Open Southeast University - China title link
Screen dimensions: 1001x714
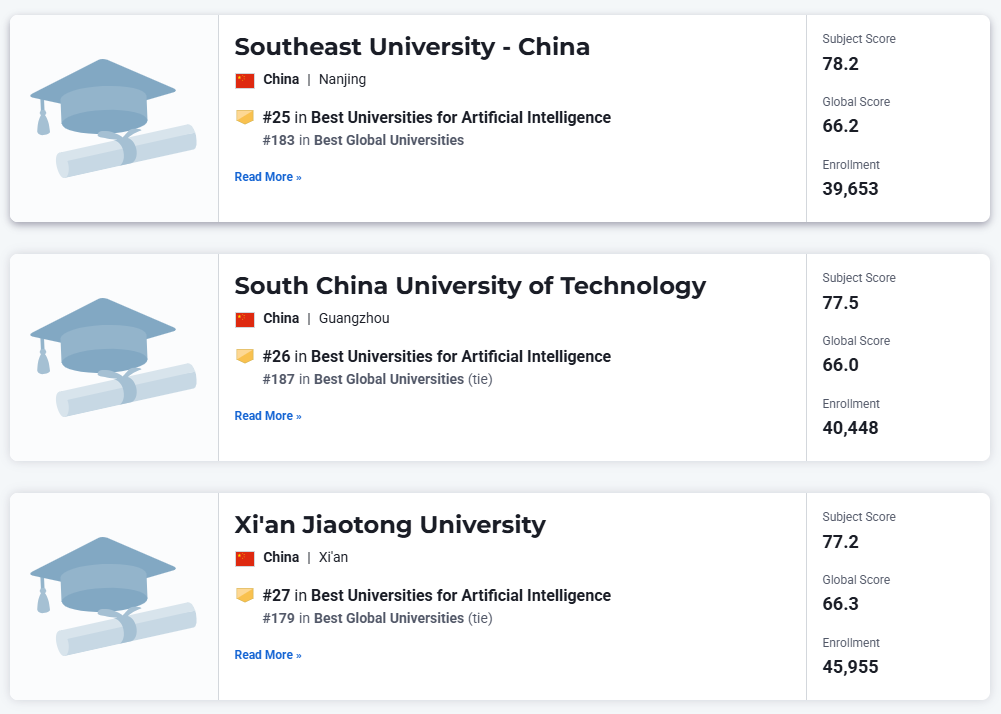tap(412, 47)
